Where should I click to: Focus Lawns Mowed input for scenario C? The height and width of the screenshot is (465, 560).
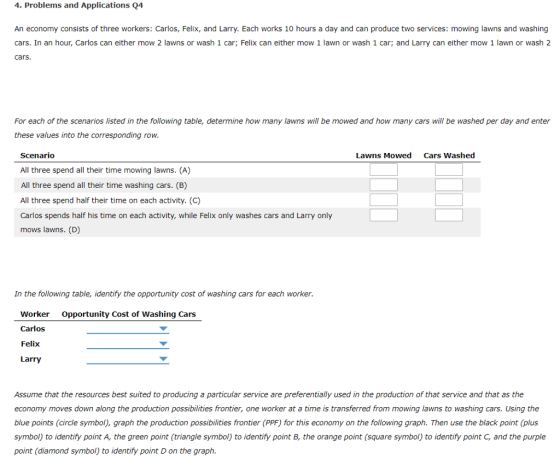coord(384,200)
